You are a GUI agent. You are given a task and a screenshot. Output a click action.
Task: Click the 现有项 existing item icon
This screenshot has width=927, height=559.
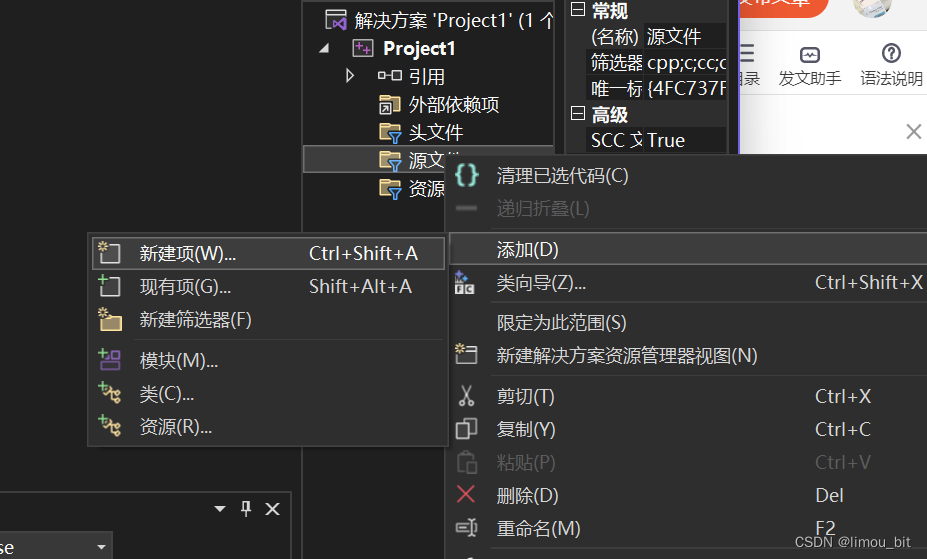pos(109,286)
